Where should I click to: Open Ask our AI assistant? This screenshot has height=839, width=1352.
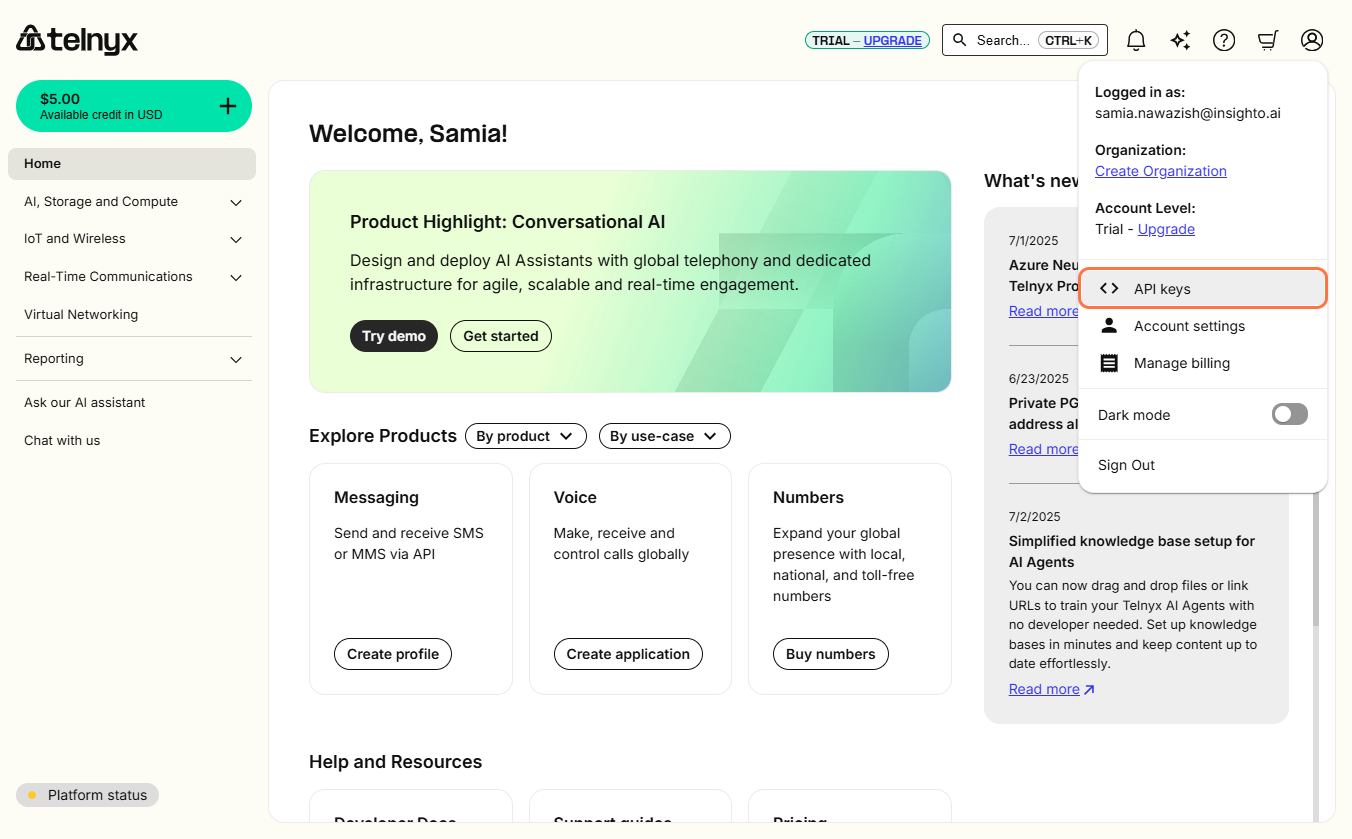click(85, 402)
